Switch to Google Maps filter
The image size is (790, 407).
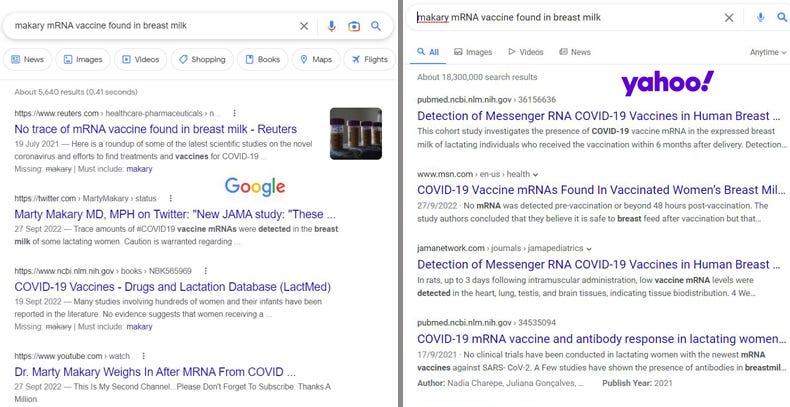(x=316, y=59)
